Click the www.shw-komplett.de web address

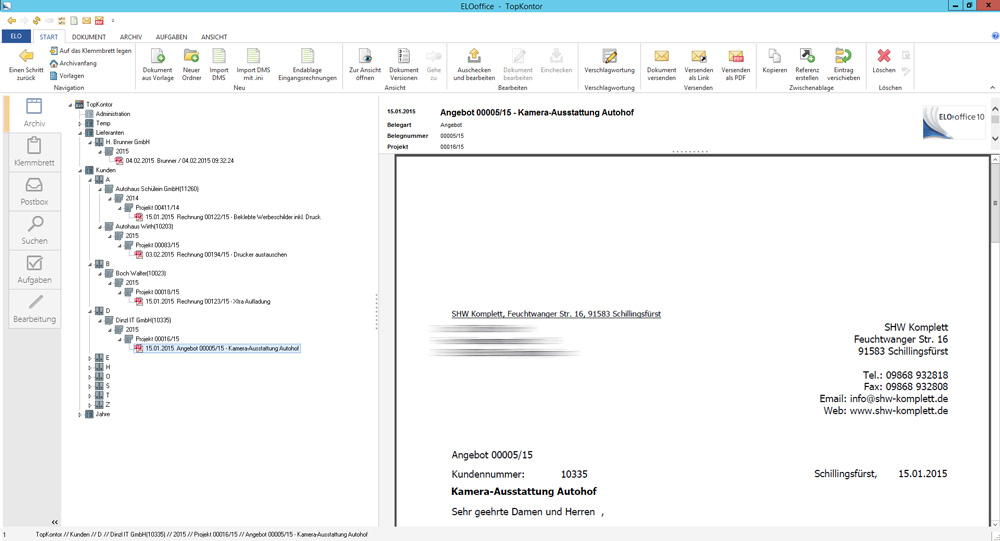pyautogui.click(x=899, y=411)
